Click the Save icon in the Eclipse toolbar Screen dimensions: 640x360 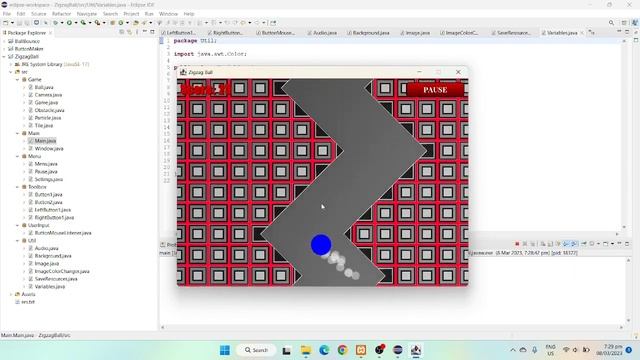[19, 23]
